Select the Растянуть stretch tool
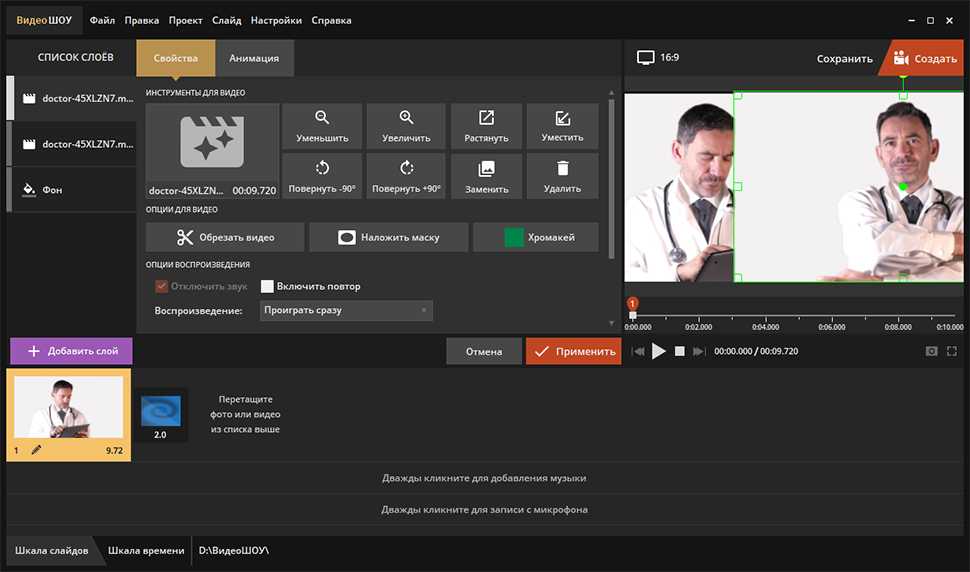This screenshot has width=970, height=572. tap(486, 126)
